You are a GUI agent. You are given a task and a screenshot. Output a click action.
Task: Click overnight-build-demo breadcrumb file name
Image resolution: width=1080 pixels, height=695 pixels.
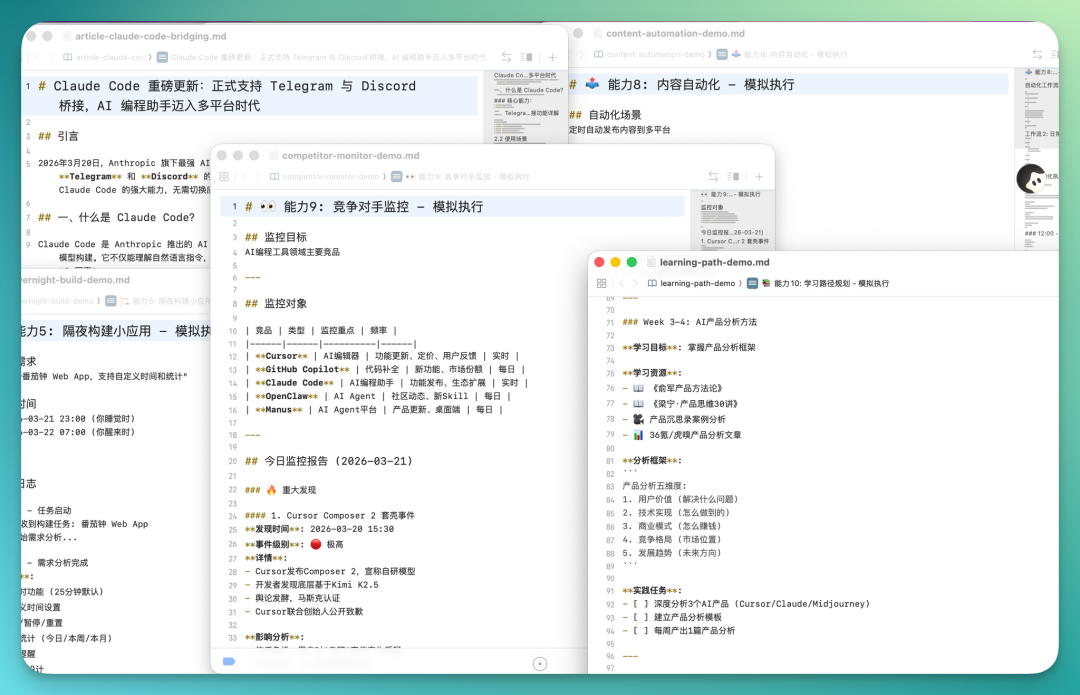click(58, 301)
